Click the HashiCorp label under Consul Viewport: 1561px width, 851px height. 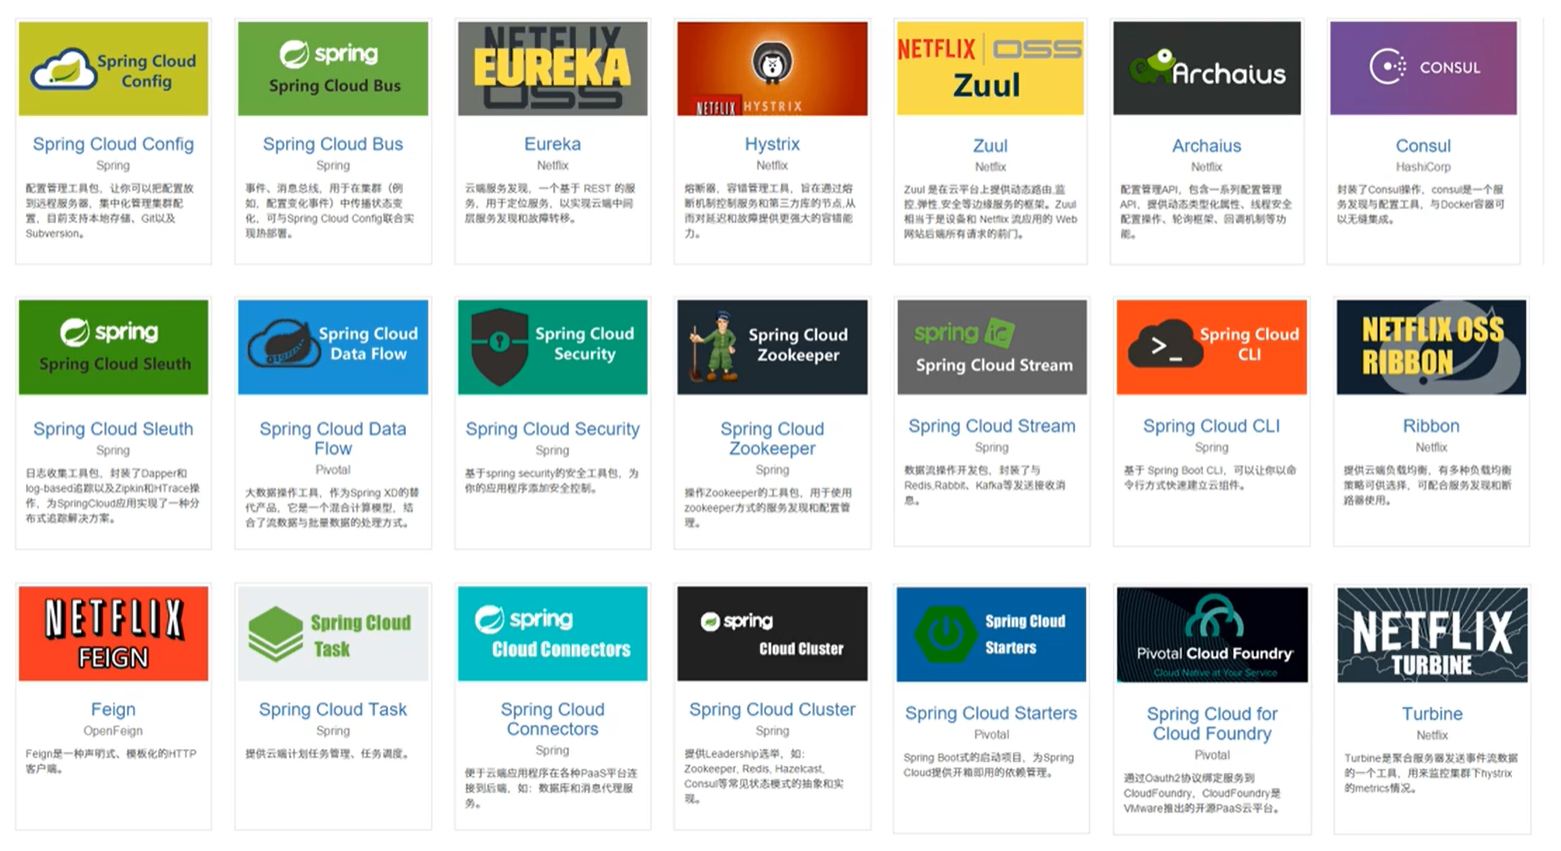pos(1423,167)
